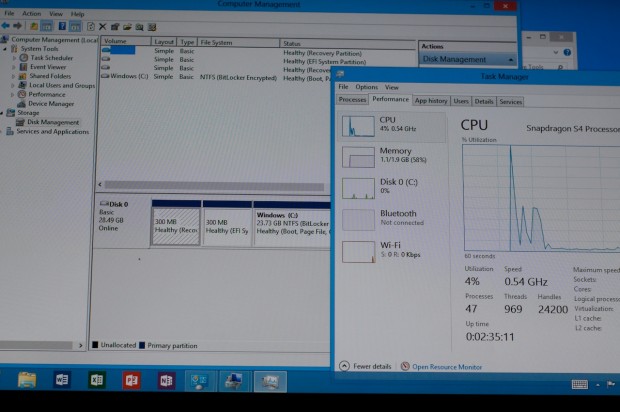The width and height of the screenshot is (620, 412).
Task: Switch to the Users tab
Action: pos(461,101)
